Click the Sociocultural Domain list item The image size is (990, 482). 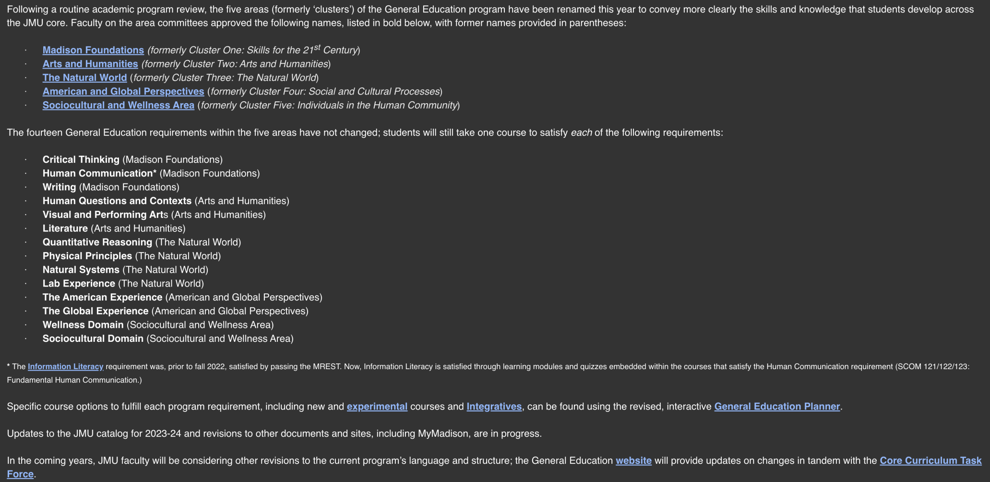pyautogui.click(x=92, y=339)
